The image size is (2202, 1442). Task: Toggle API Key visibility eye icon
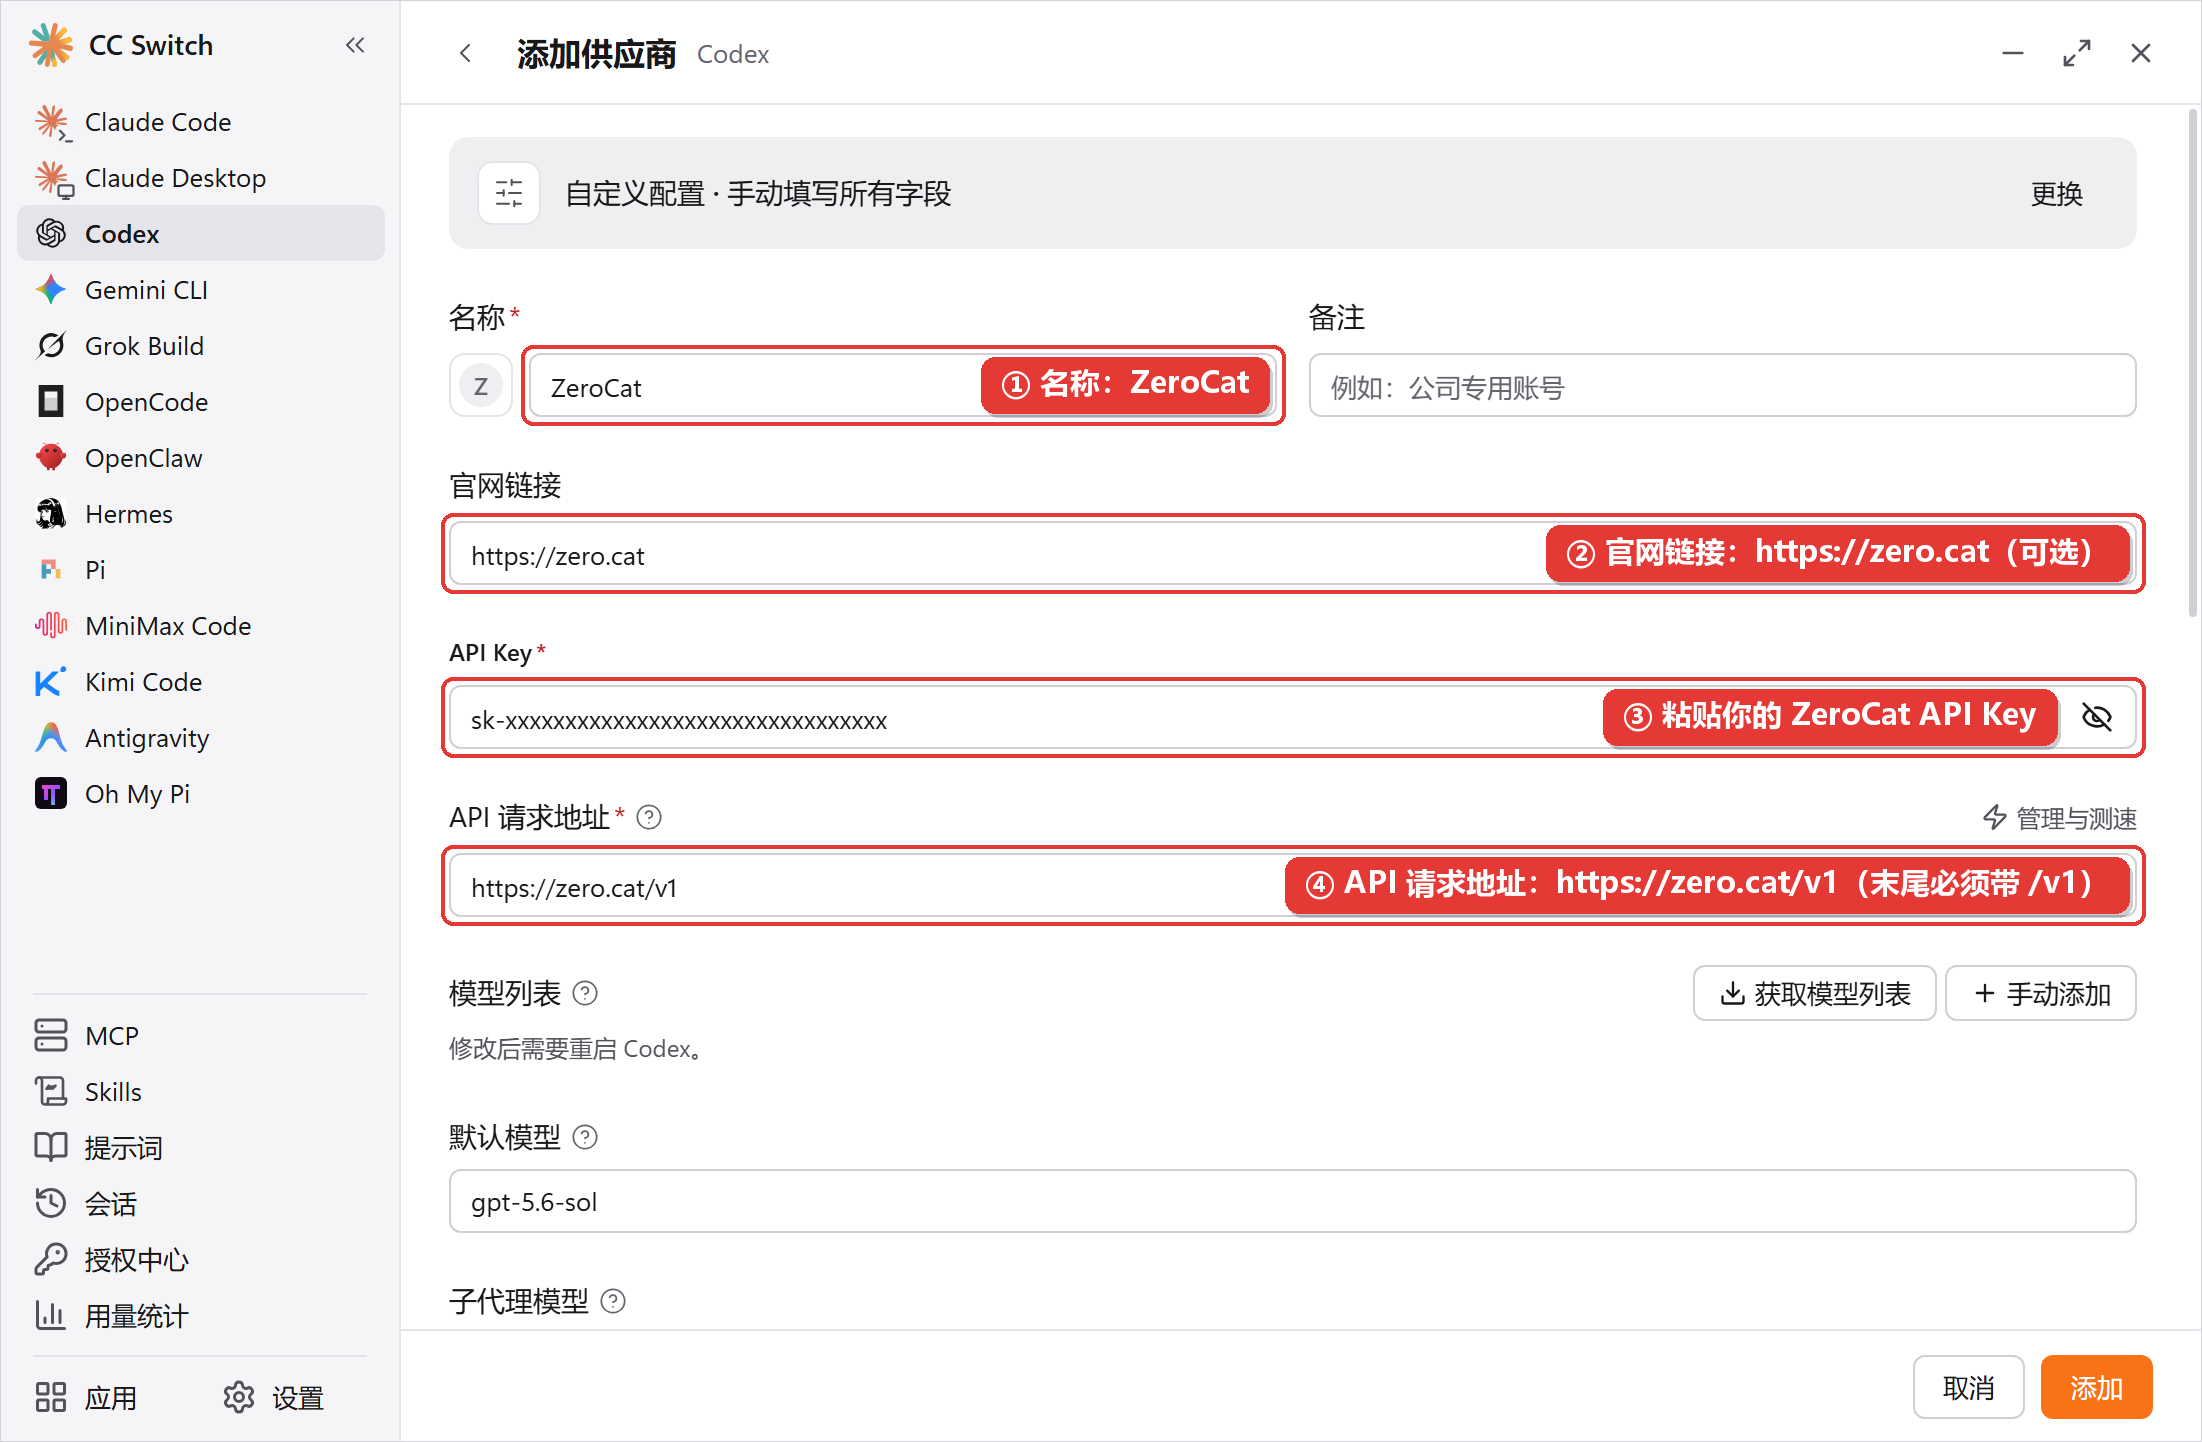pyautogui.click(x=2096, y=717)
